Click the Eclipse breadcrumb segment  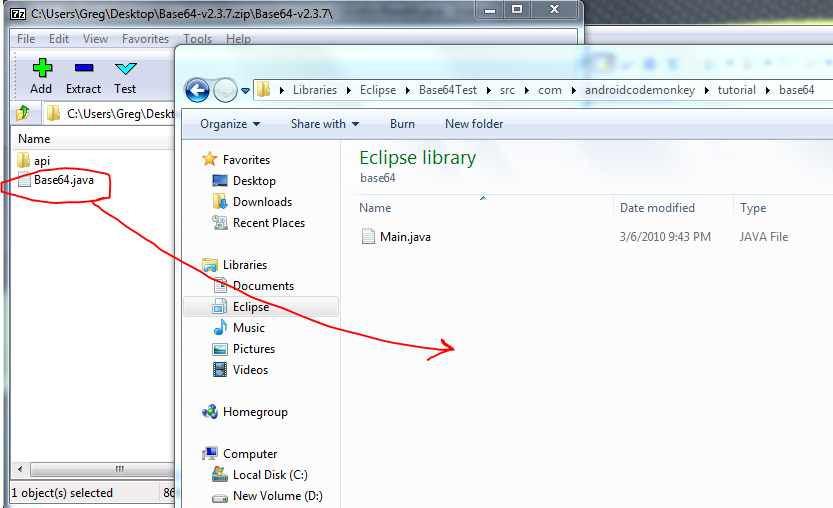point(378,90)
